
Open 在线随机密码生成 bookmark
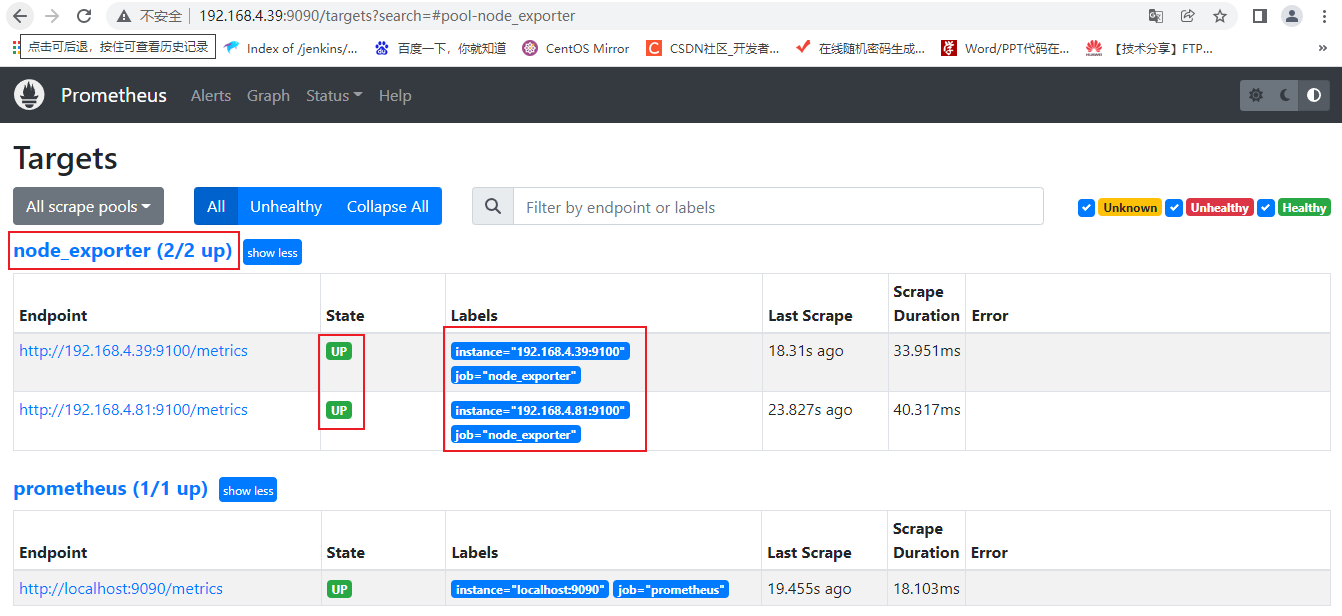click(x=860, y=48)
